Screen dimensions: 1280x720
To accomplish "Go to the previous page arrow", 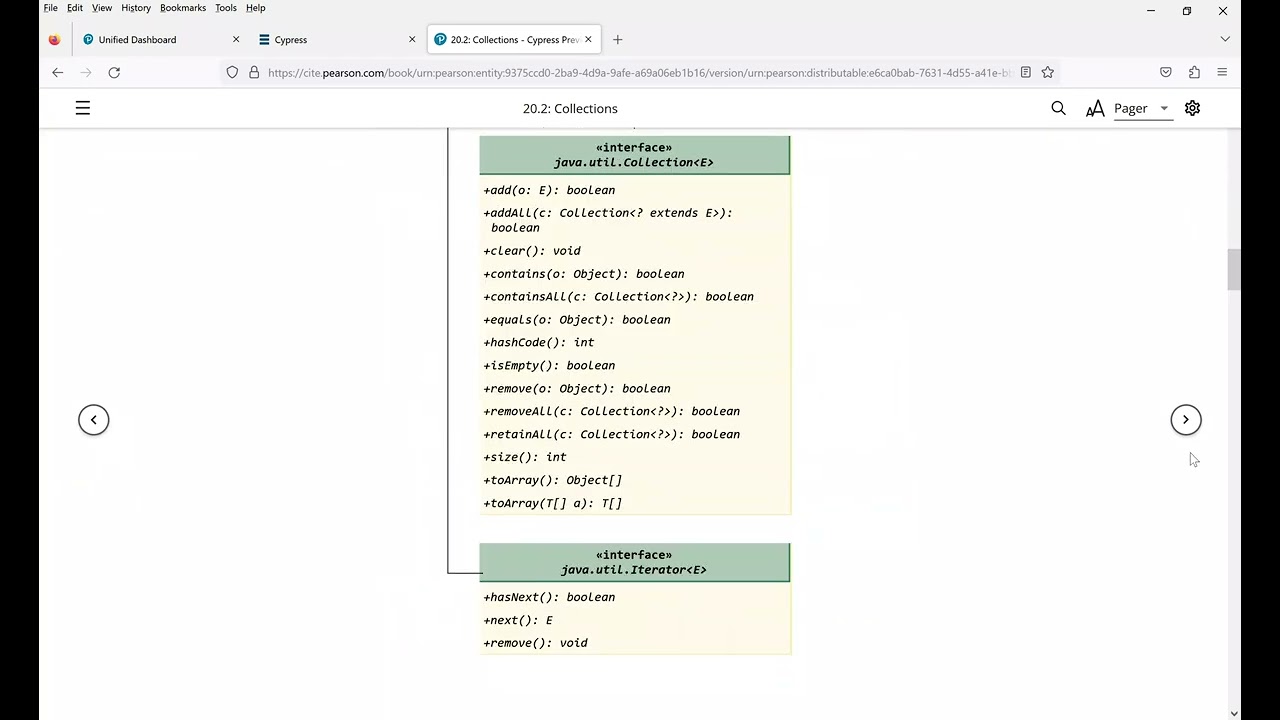I will click(94, 420).
